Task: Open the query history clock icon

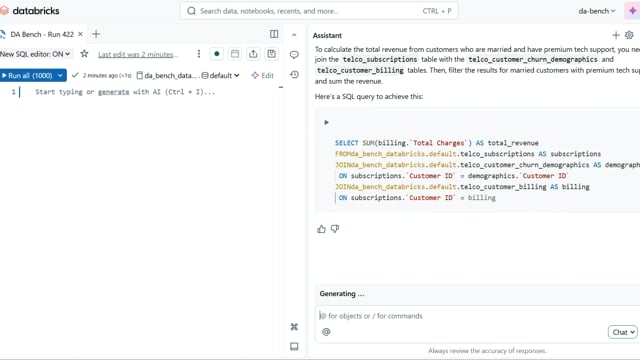Action: [x=294, y=74]
